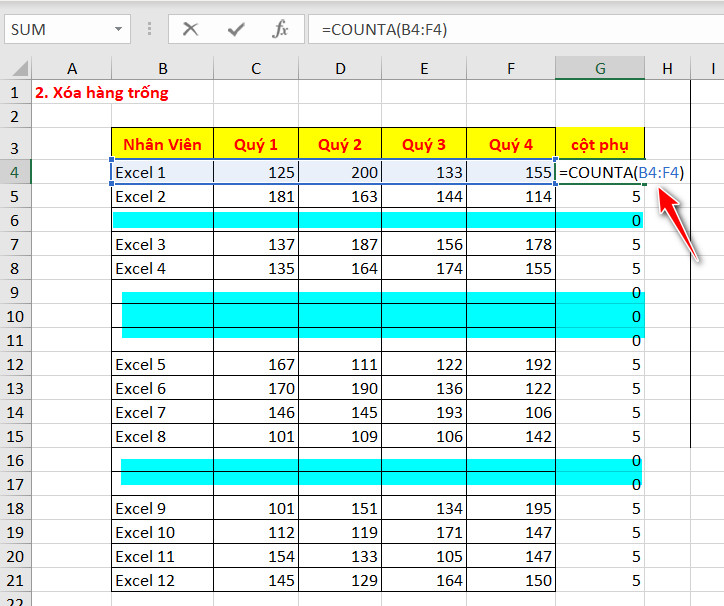Select row 10 header

pos(15,316)
